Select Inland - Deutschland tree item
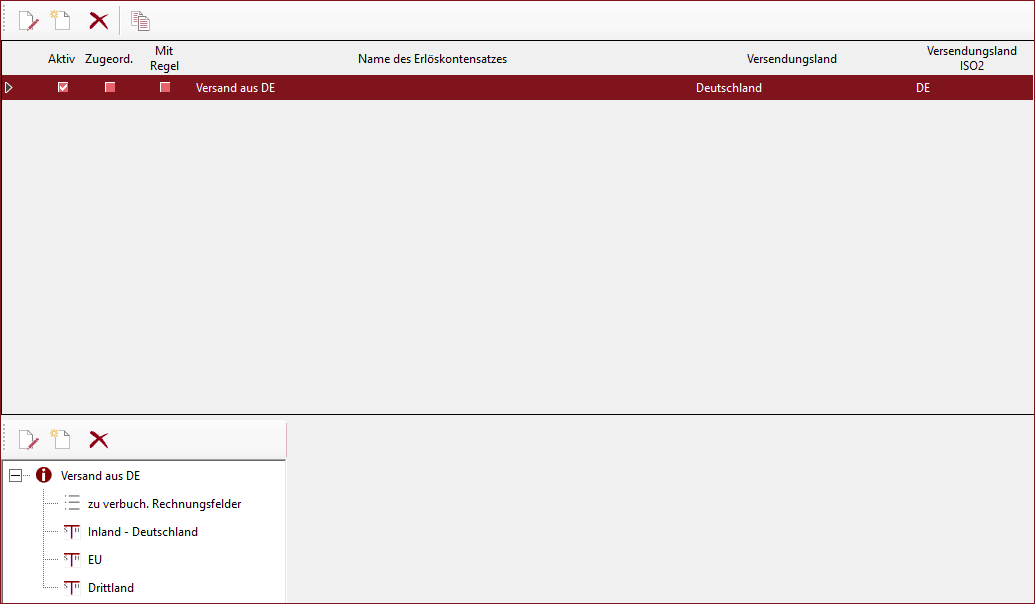Image resolution: width=1035 pixels, height=604 pixels. [142, 532]
